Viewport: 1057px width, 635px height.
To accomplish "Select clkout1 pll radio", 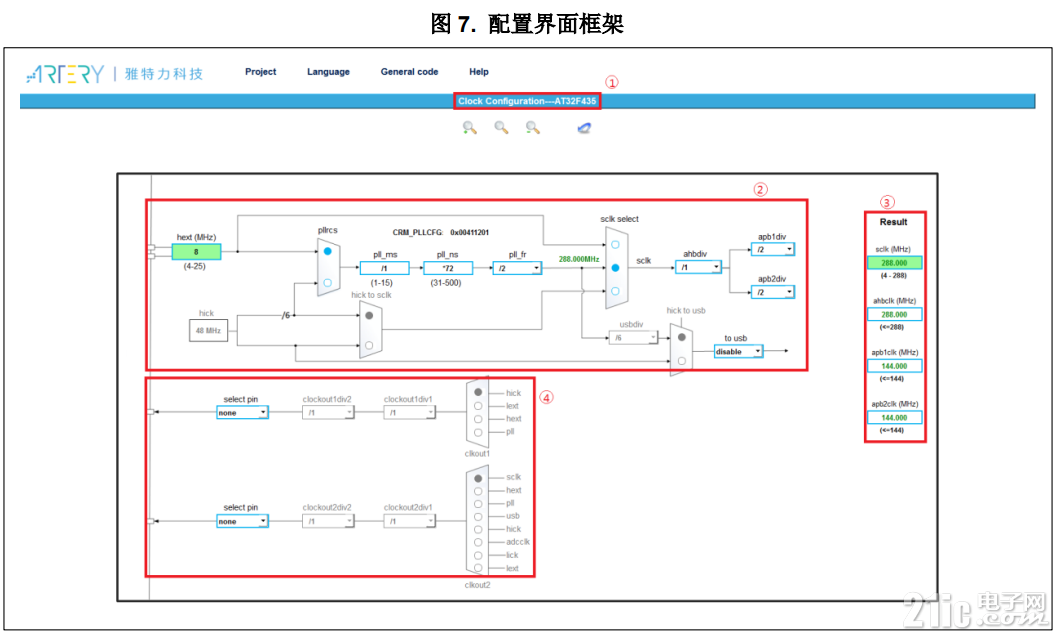I will (478, 432).
